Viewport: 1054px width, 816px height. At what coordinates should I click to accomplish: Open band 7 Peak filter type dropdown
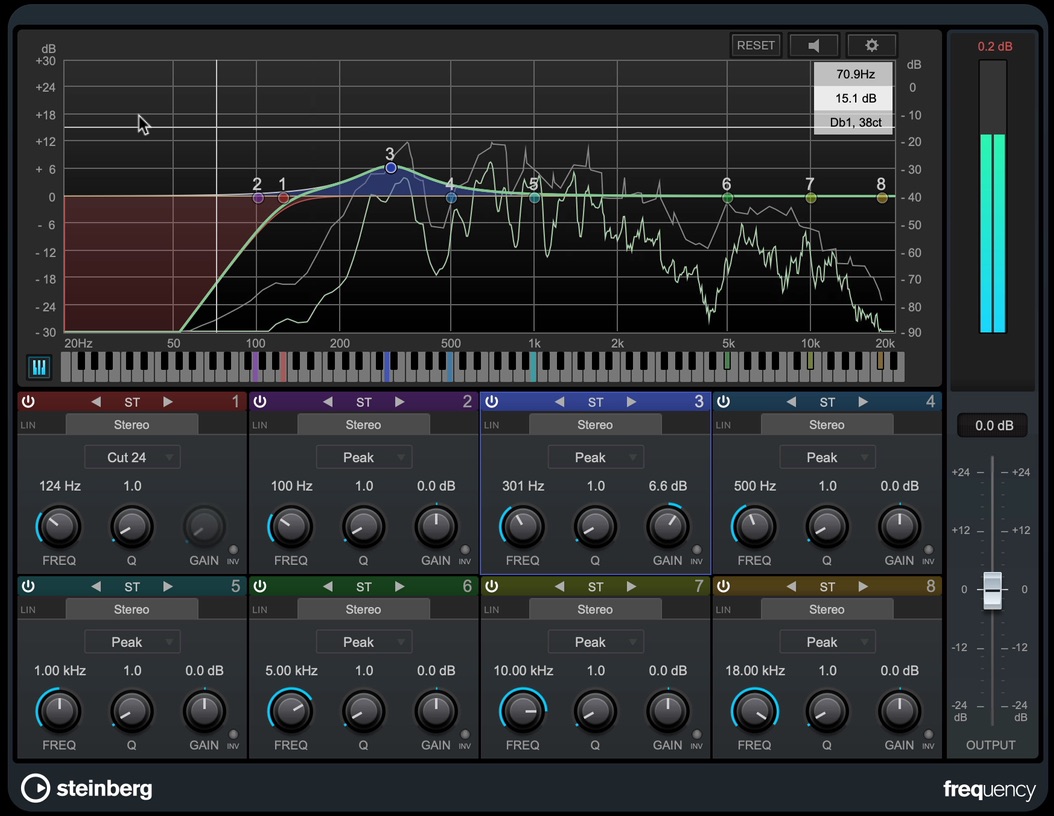pyautogui.click(x=596, y=642)
